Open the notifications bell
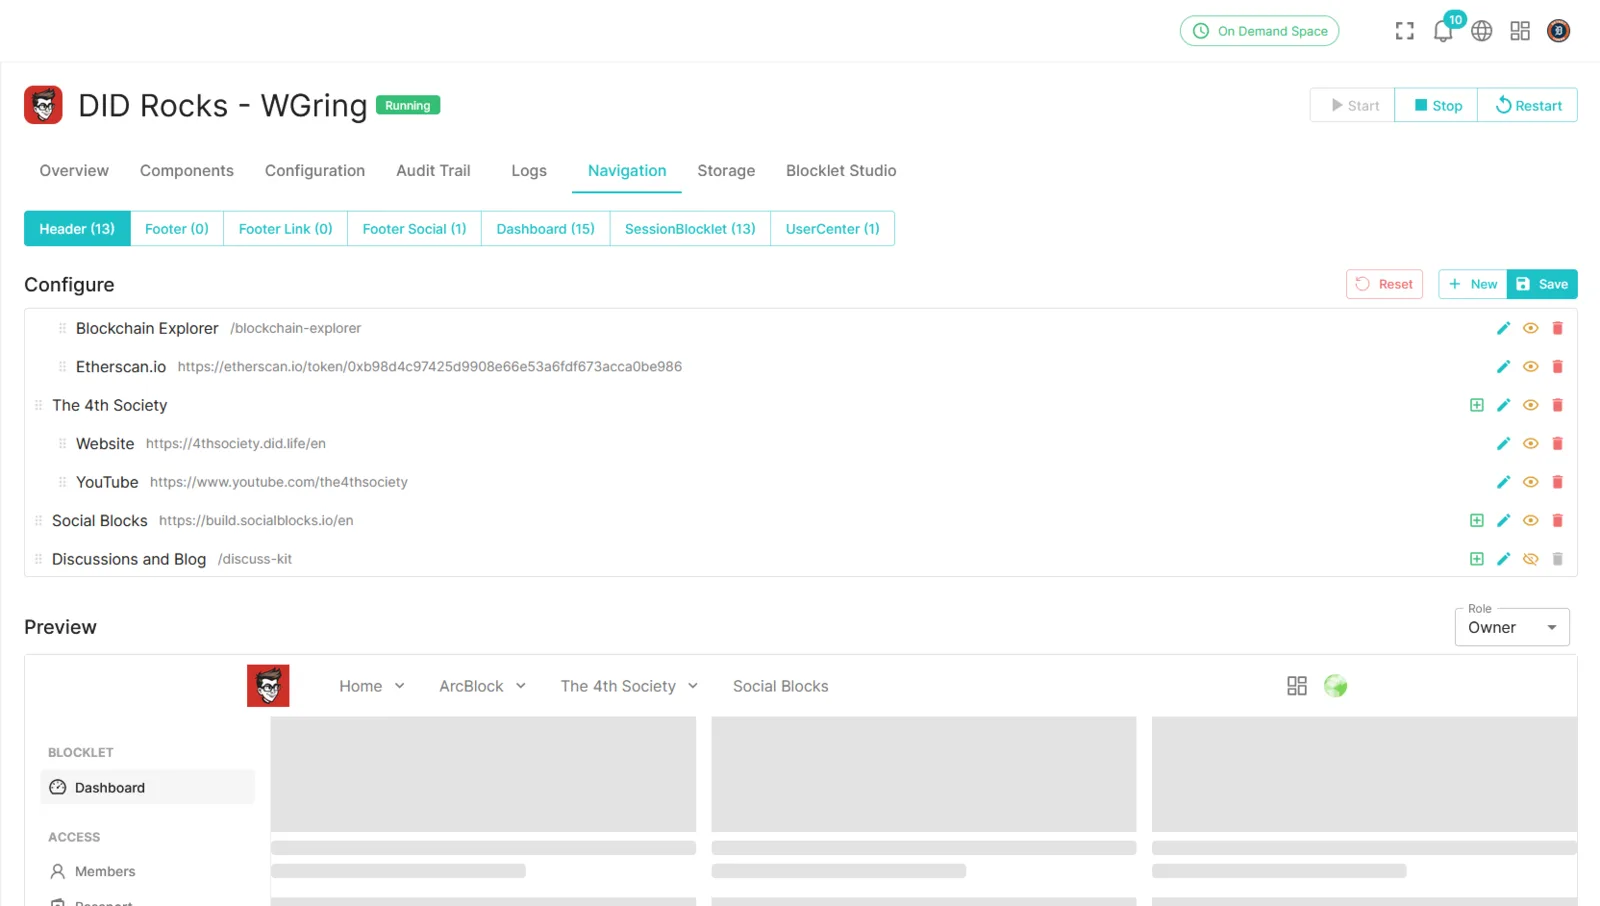This screenshot has height=906, width=1600. click(x=1443, y=31)
